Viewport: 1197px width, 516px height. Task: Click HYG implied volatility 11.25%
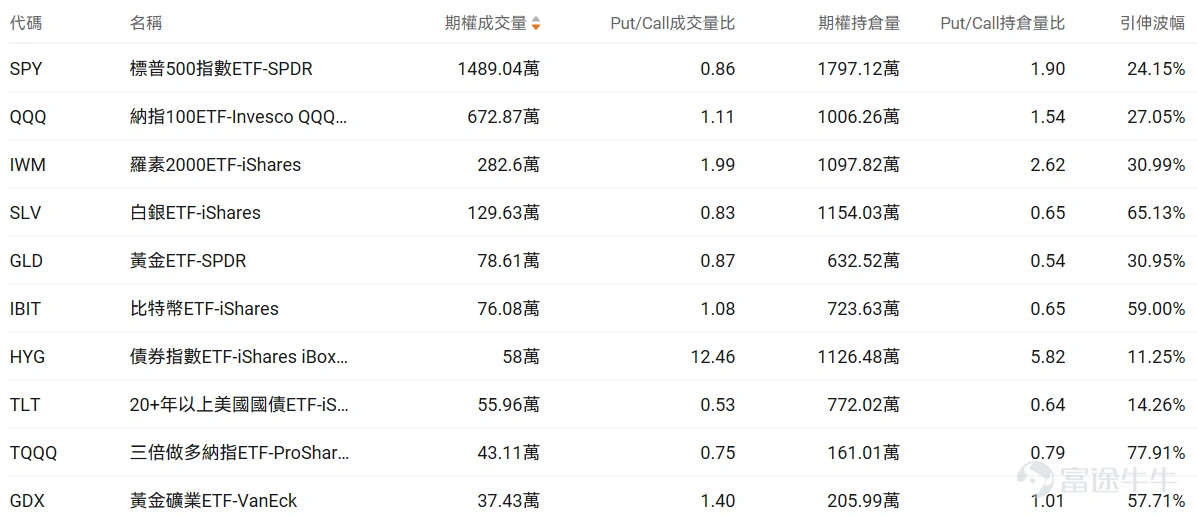[1157, 356]
